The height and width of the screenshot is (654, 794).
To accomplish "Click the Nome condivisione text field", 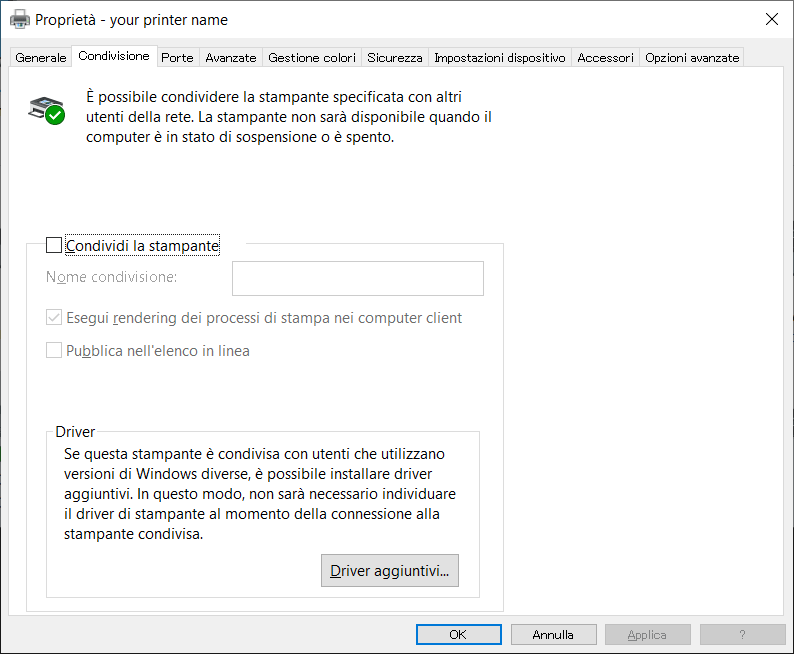I will [x=357, y=278].
